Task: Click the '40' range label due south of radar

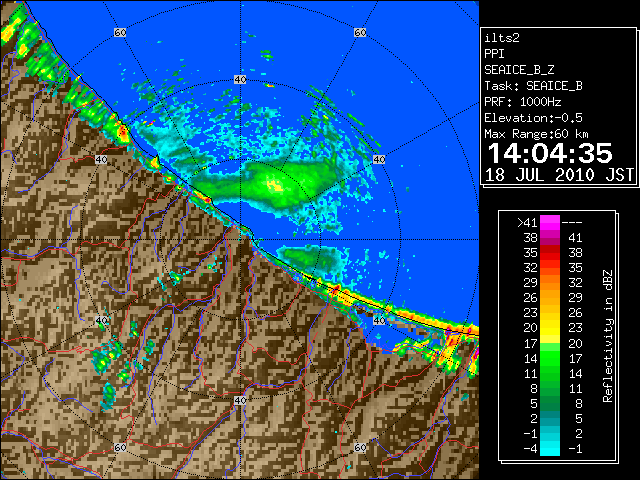Action: (x=240, y=400)
